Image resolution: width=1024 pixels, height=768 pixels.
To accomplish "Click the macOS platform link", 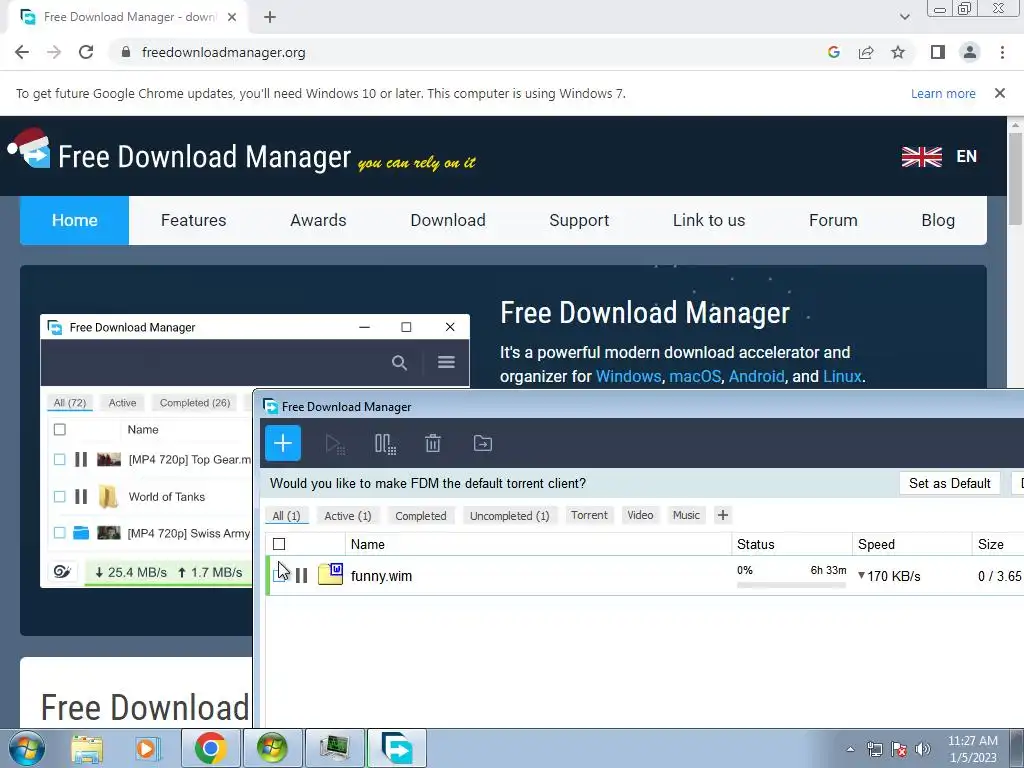I will pos(695,376).
